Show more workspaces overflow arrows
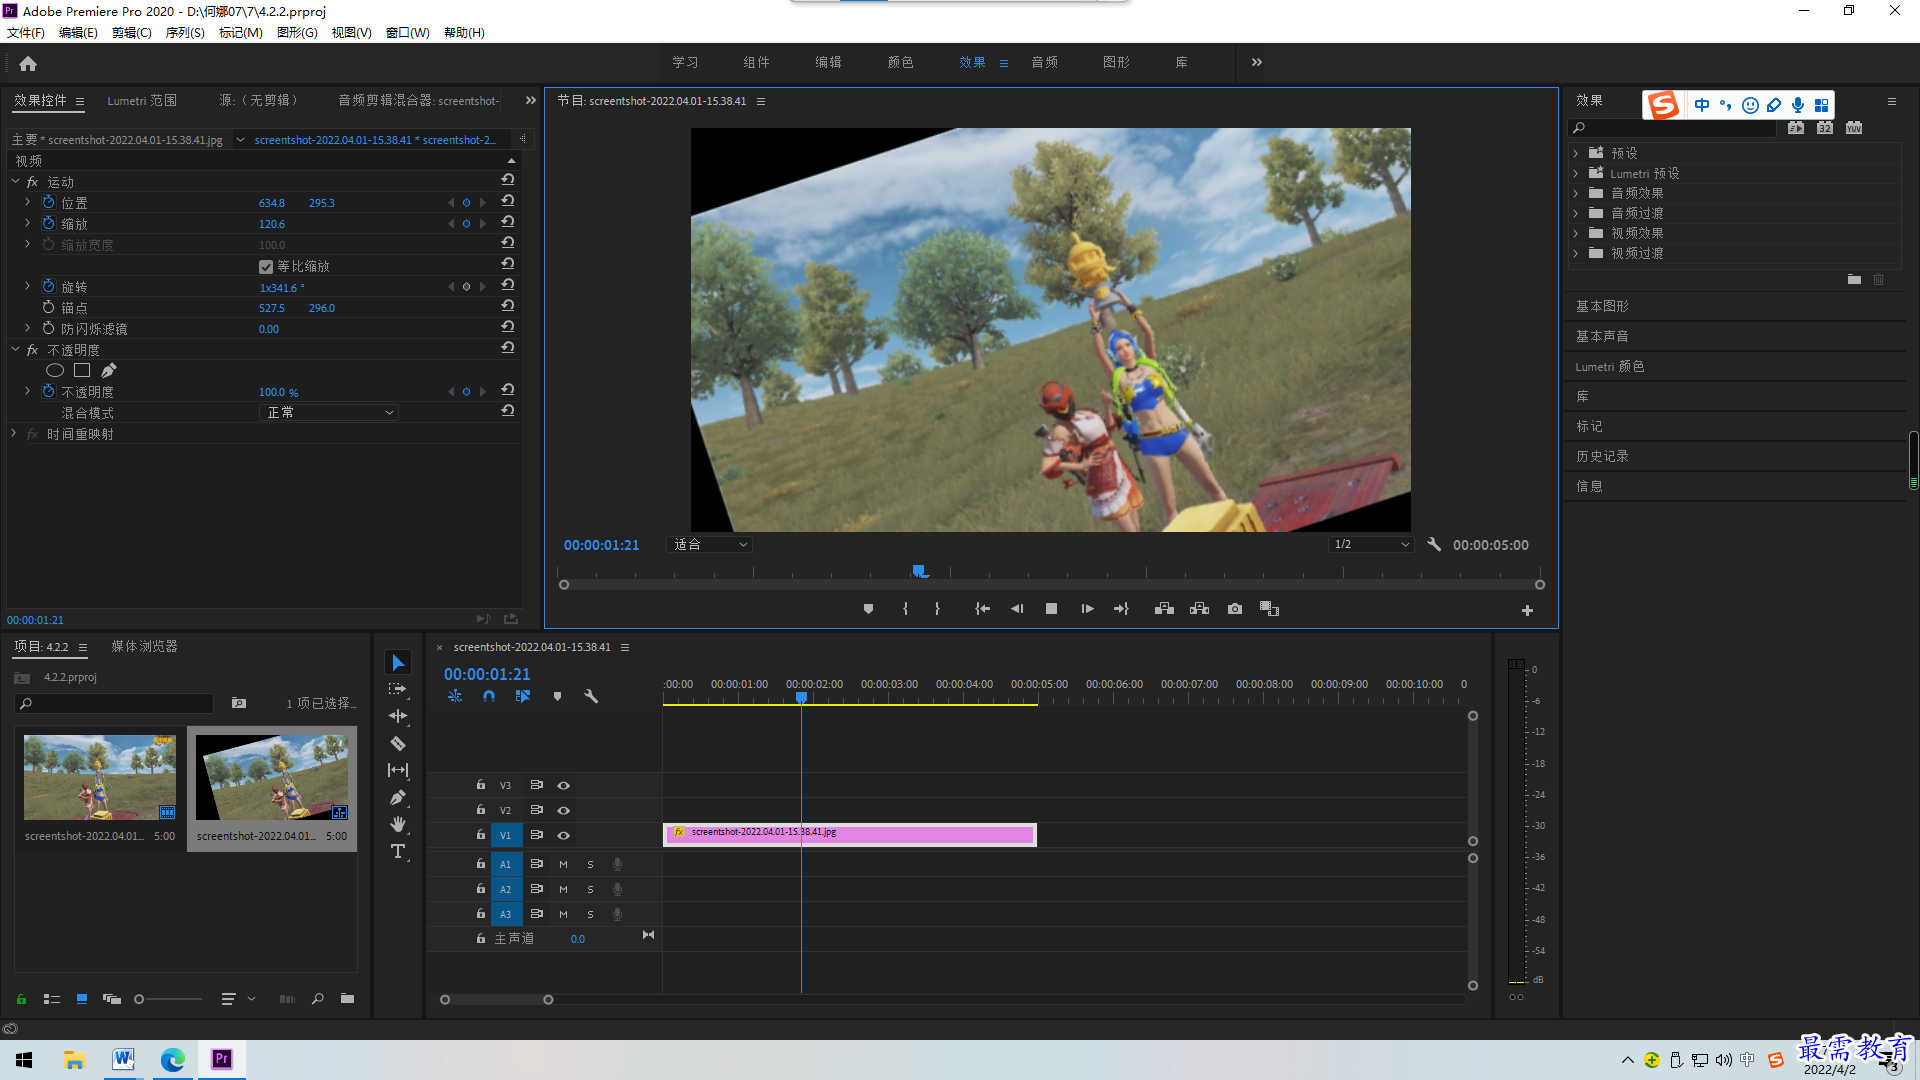 (x=1257, y=62)
